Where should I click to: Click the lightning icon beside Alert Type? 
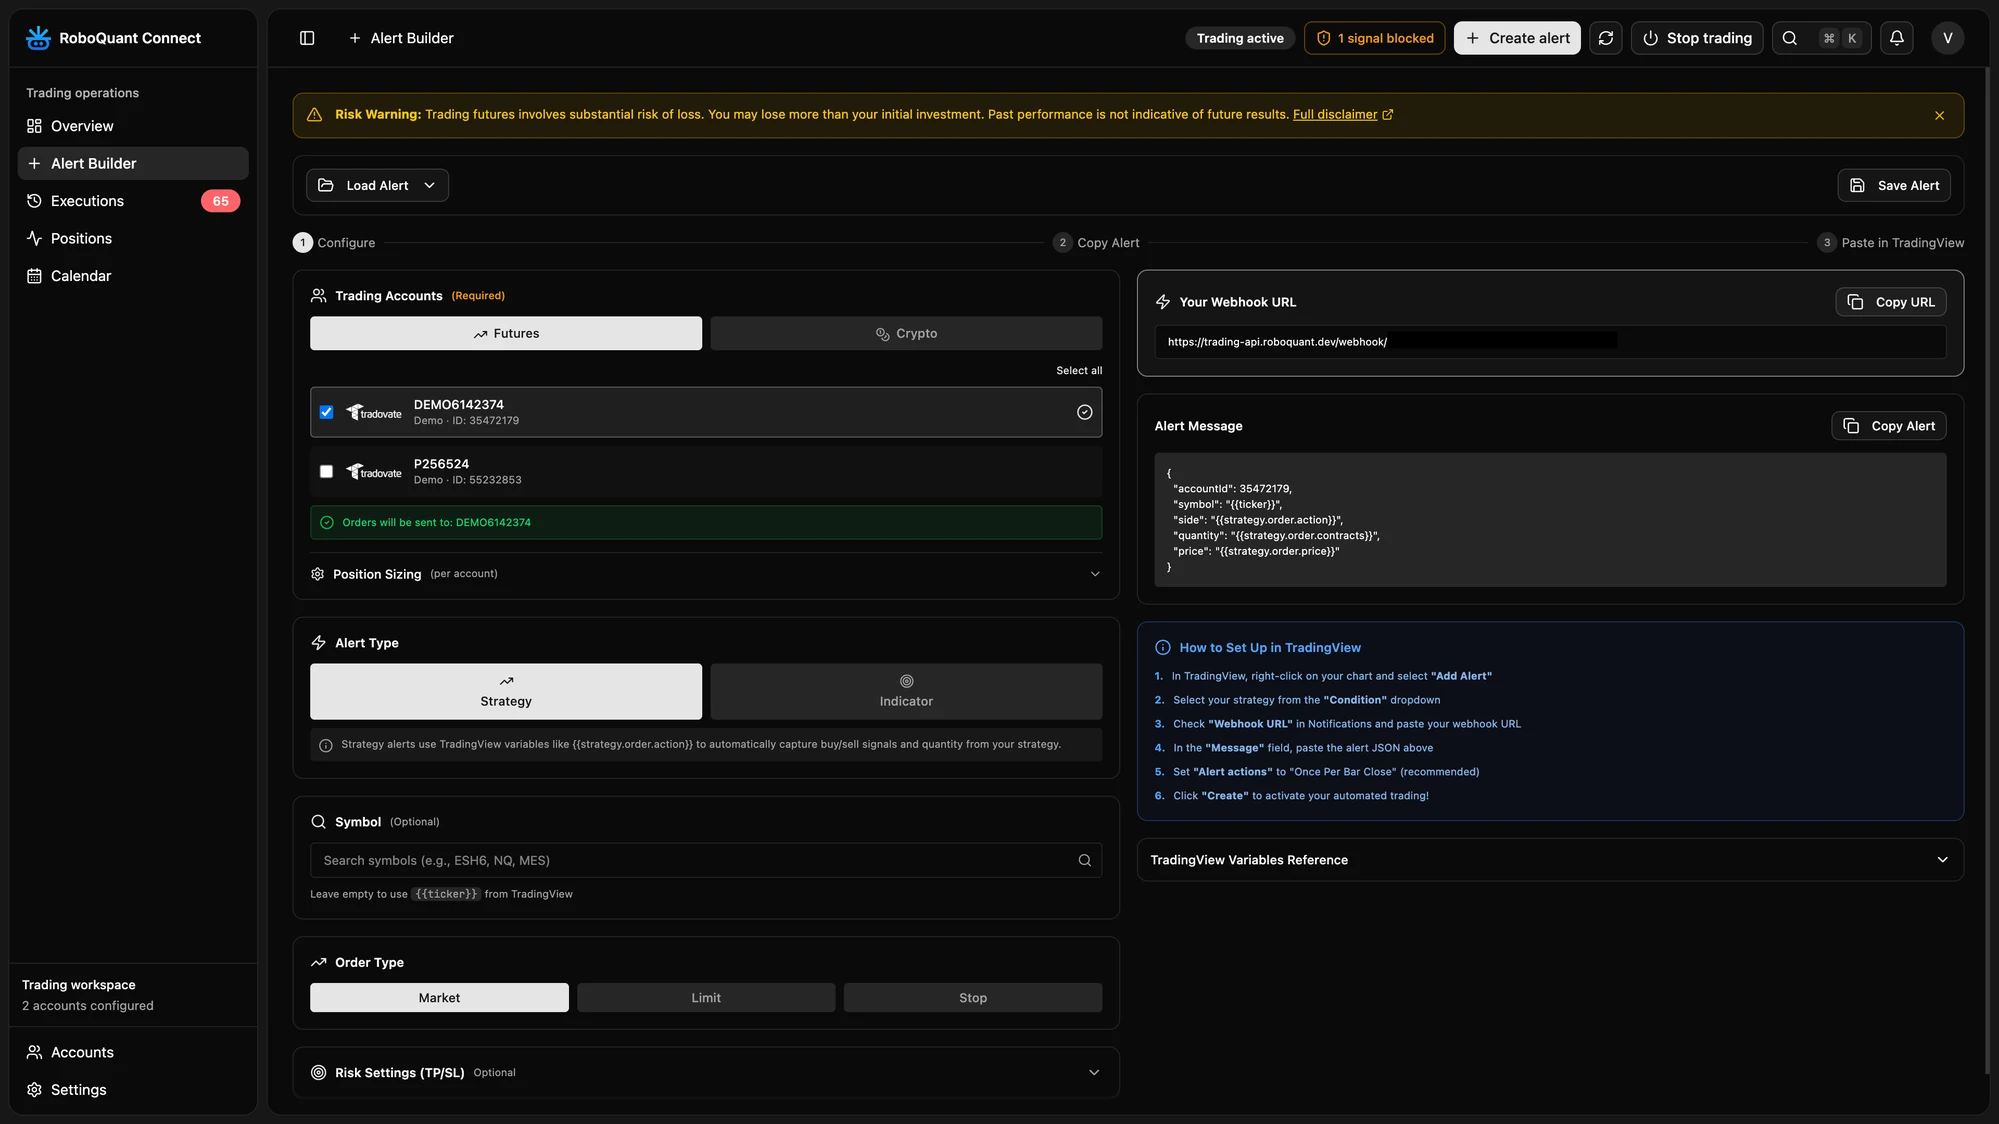[x=319, y=643]
